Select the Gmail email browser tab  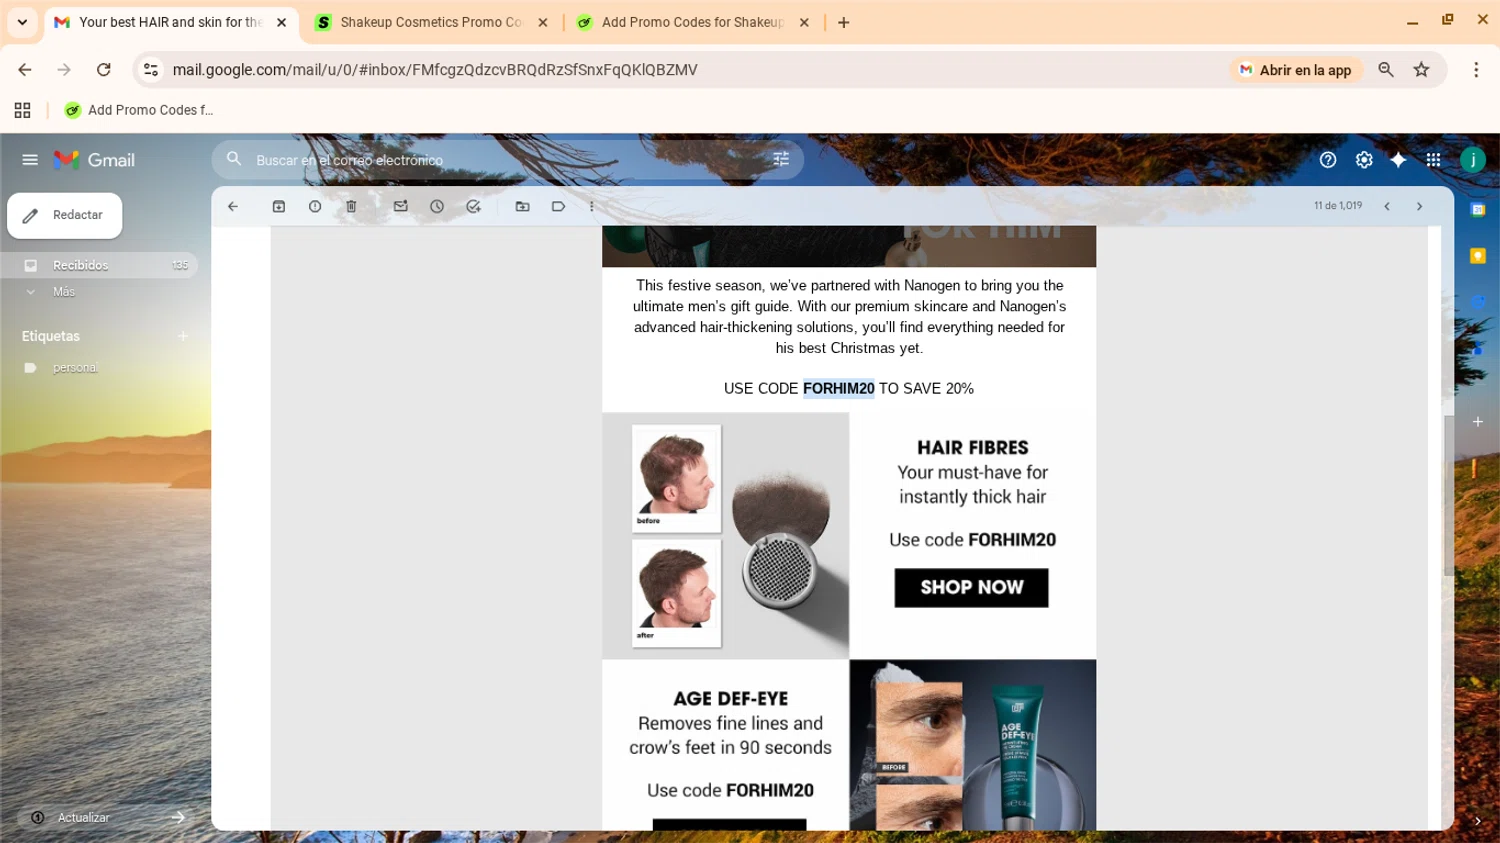pyautogui.click(x=171, y=22)
